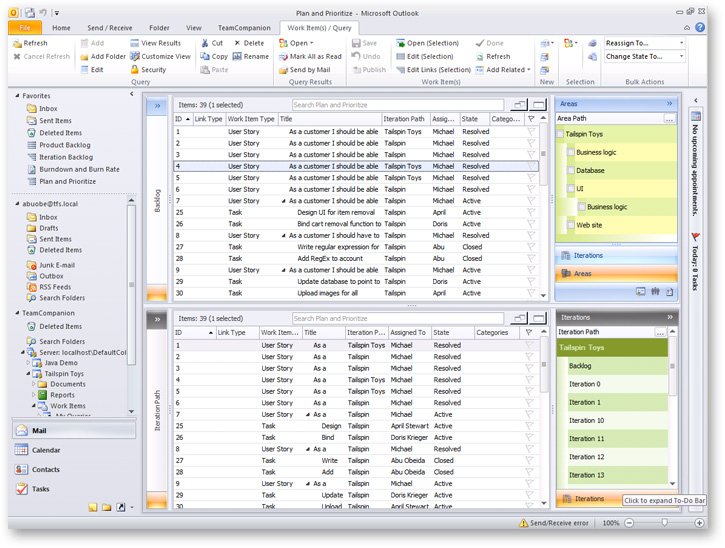Check the Database area checkbox

[x=570, y=171]
